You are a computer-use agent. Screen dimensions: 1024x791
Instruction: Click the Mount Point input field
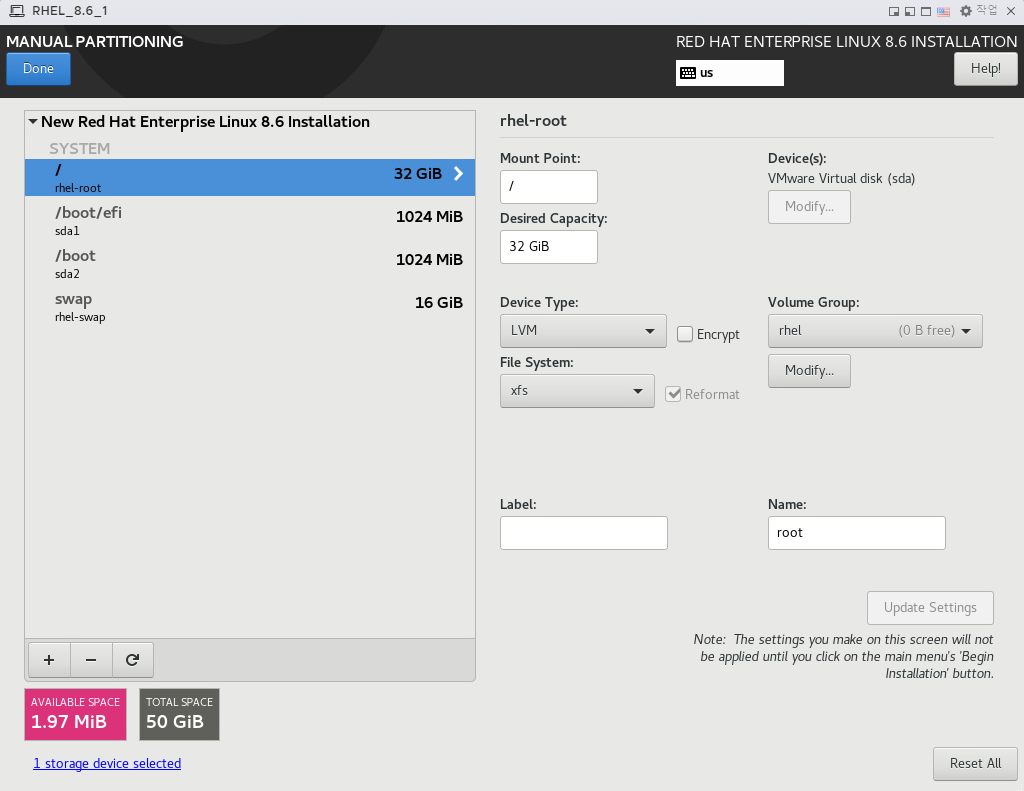pos(549,186)
